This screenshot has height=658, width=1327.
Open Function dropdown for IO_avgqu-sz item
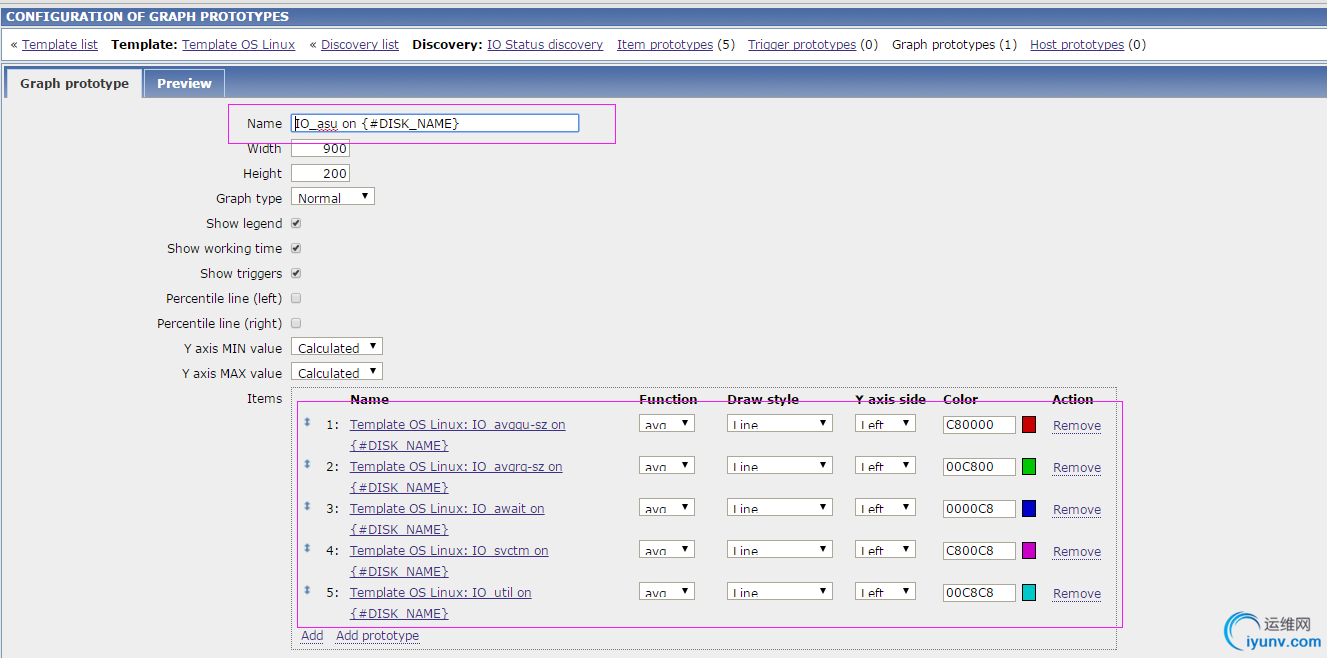[x=667, y=424]
